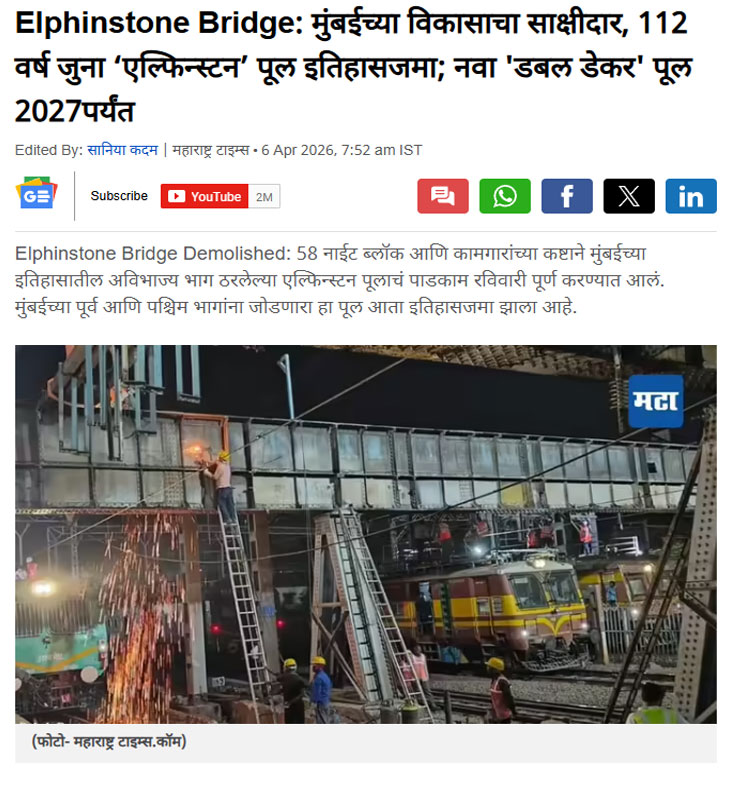Share the article on WhatsApp

(505, 196)
